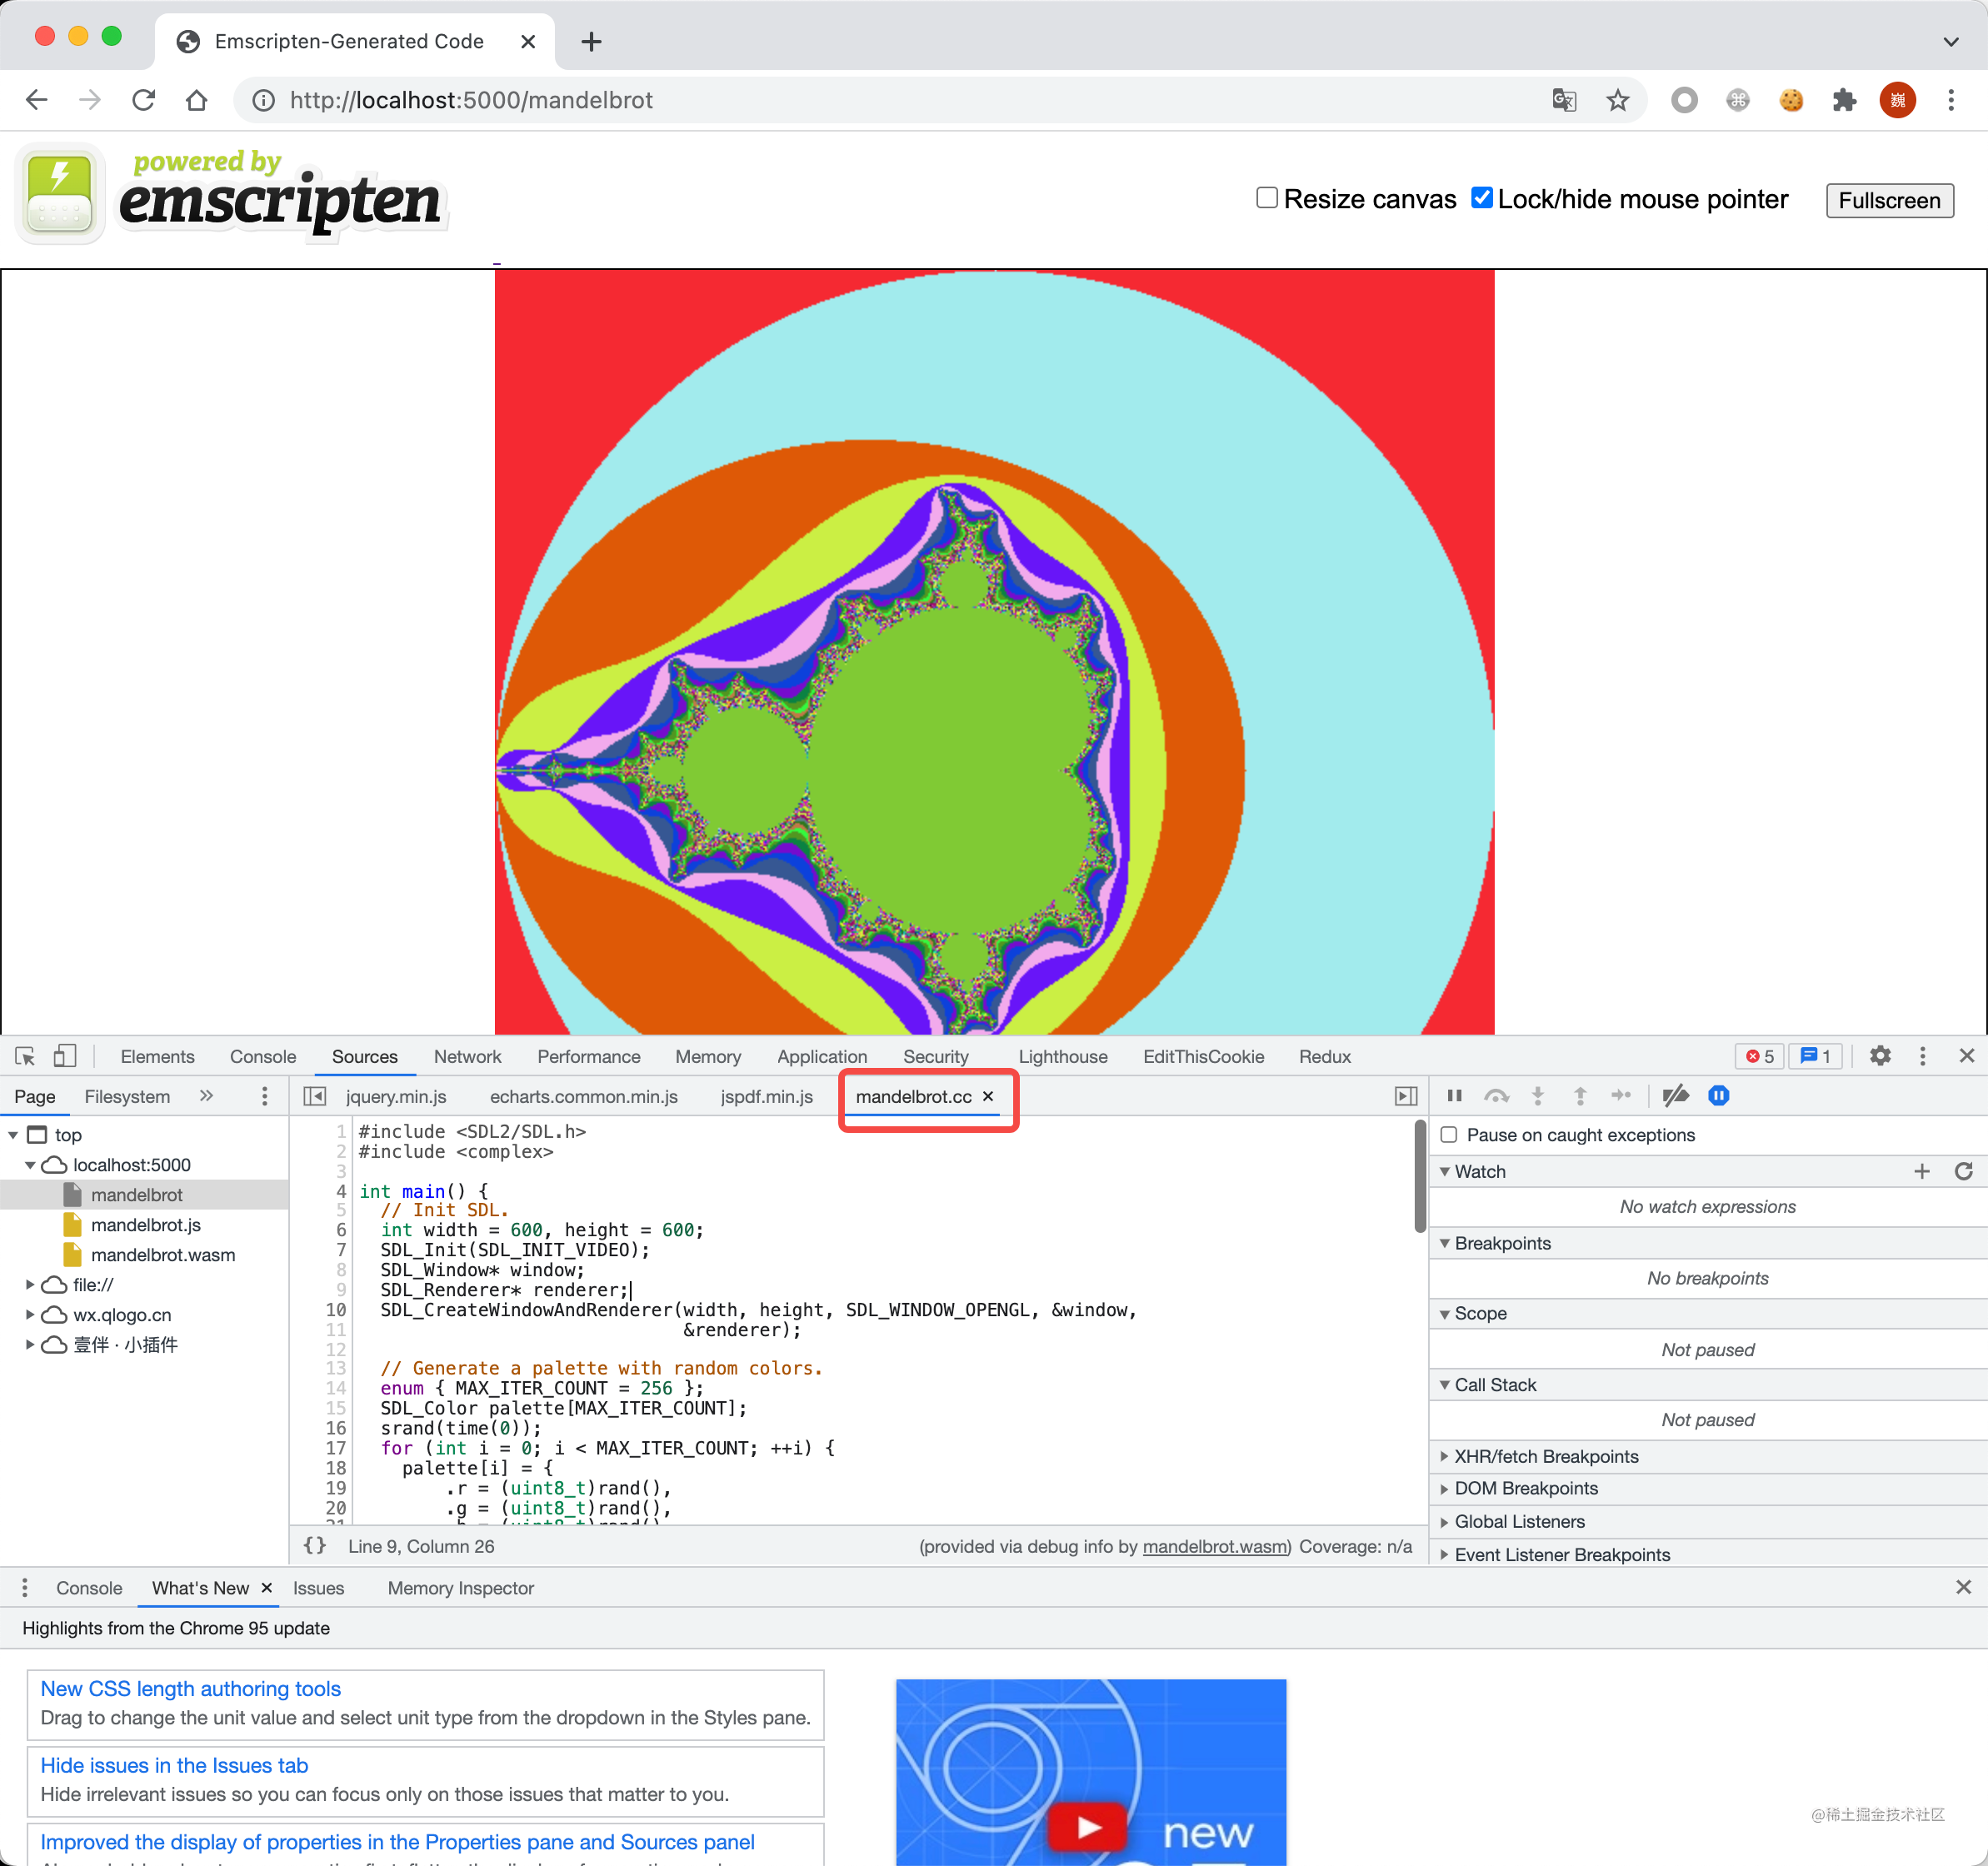Screen dimensions: 1988x1866
Task: Click the source editor vertical scrollbar
Action: coord(1420,1176)
